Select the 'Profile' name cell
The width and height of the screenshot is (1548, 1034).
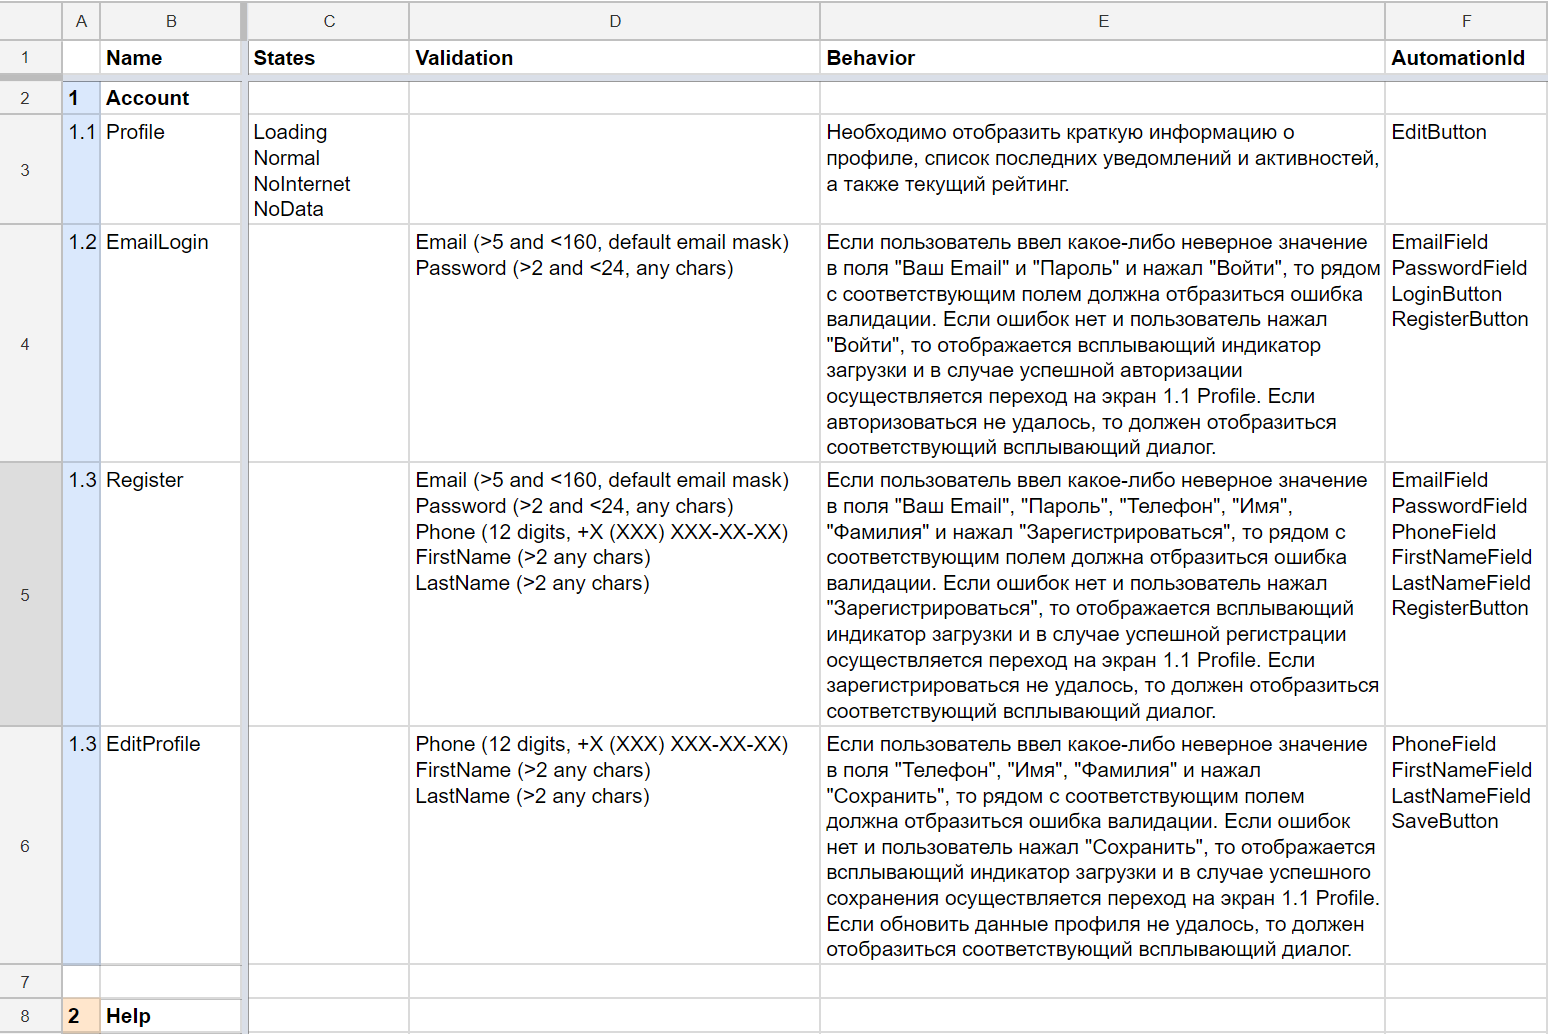pyautogui.click(x=171, y=170)
